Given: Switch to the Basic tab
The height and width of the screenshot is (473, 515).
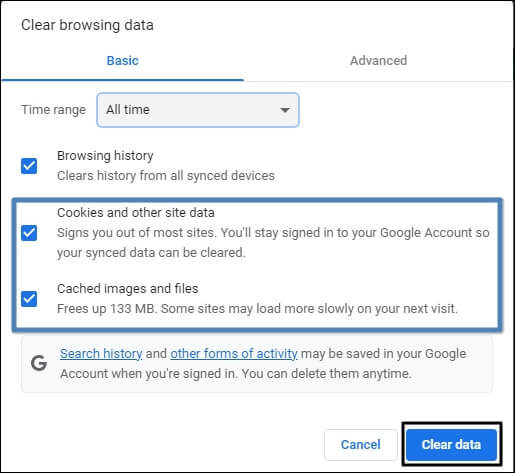Looking at the screenshot, I should pyautogui.click(x=122, y=61).
